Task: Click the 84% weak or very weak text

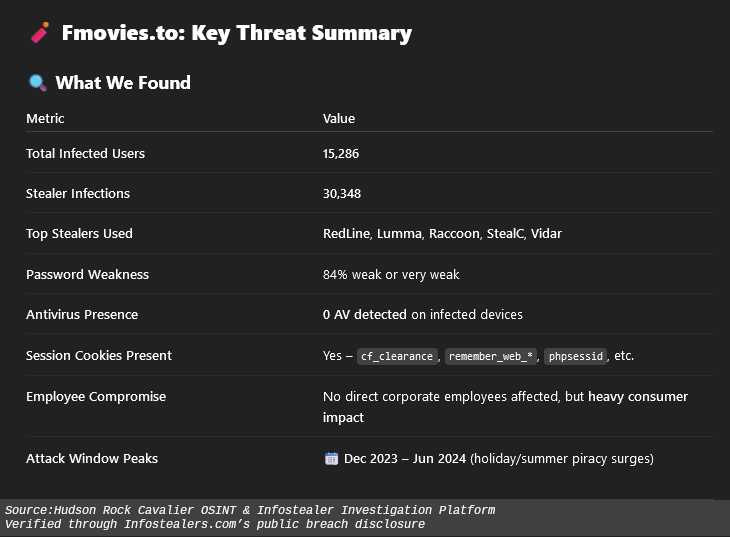Action: click(x=391, y=274)
